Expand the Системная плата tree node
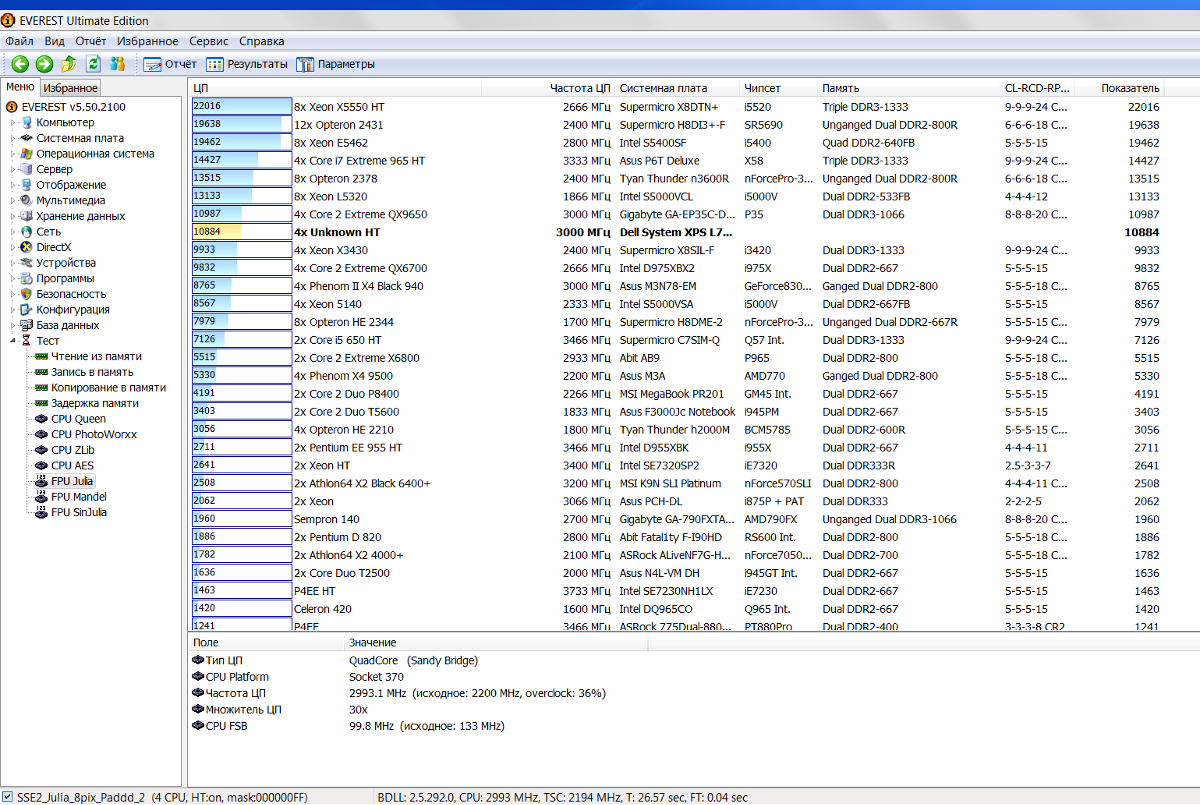The height and width of the screenshot is (805, 1200). (x=14, y=138)
